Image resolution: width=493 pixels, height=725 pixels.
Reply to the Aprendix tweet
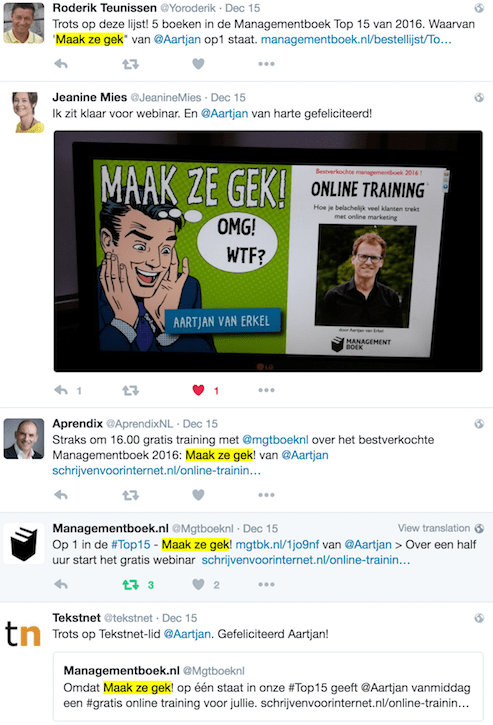[x=61, y=495]
